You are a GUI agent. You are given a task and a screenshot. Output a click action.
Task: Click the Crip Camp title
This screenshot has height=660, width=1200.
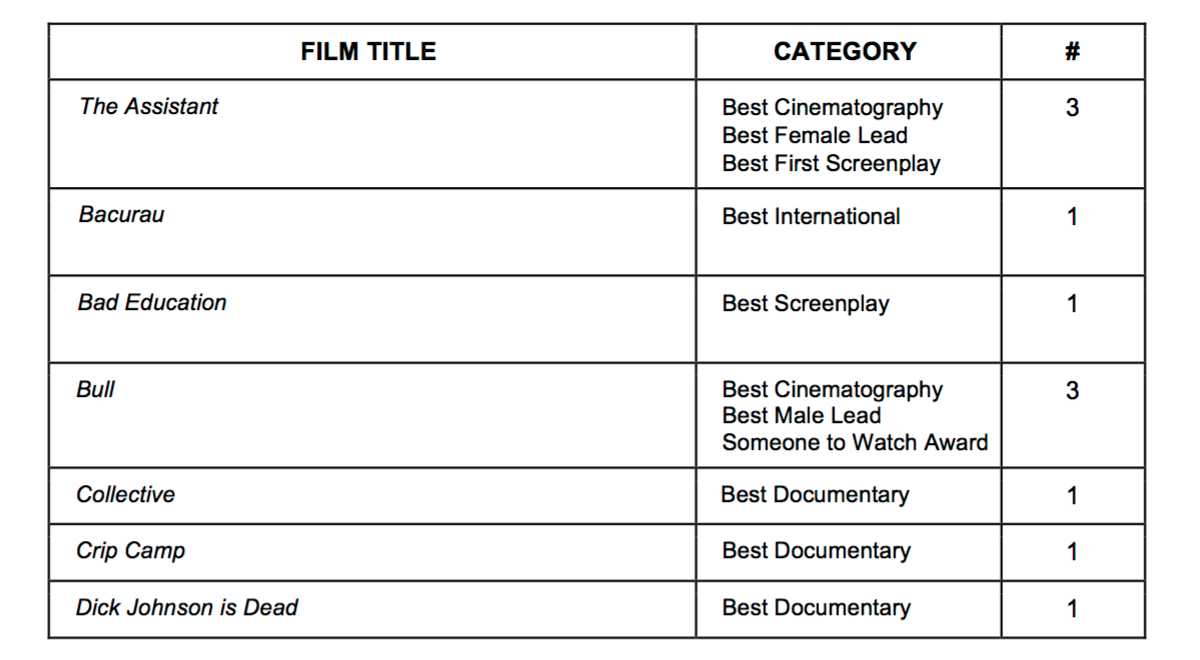point(130,551)
